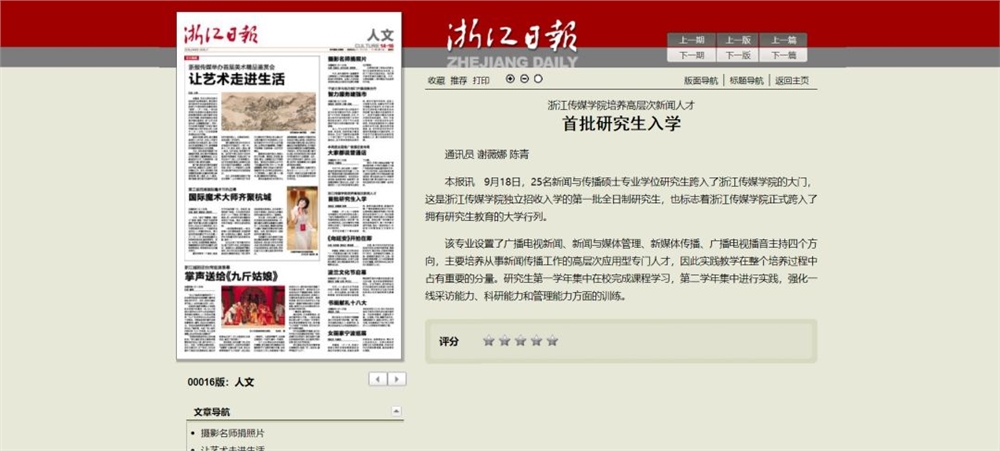Rate the article one star
Screen dimensions: 1000x451
click(489, 341)
